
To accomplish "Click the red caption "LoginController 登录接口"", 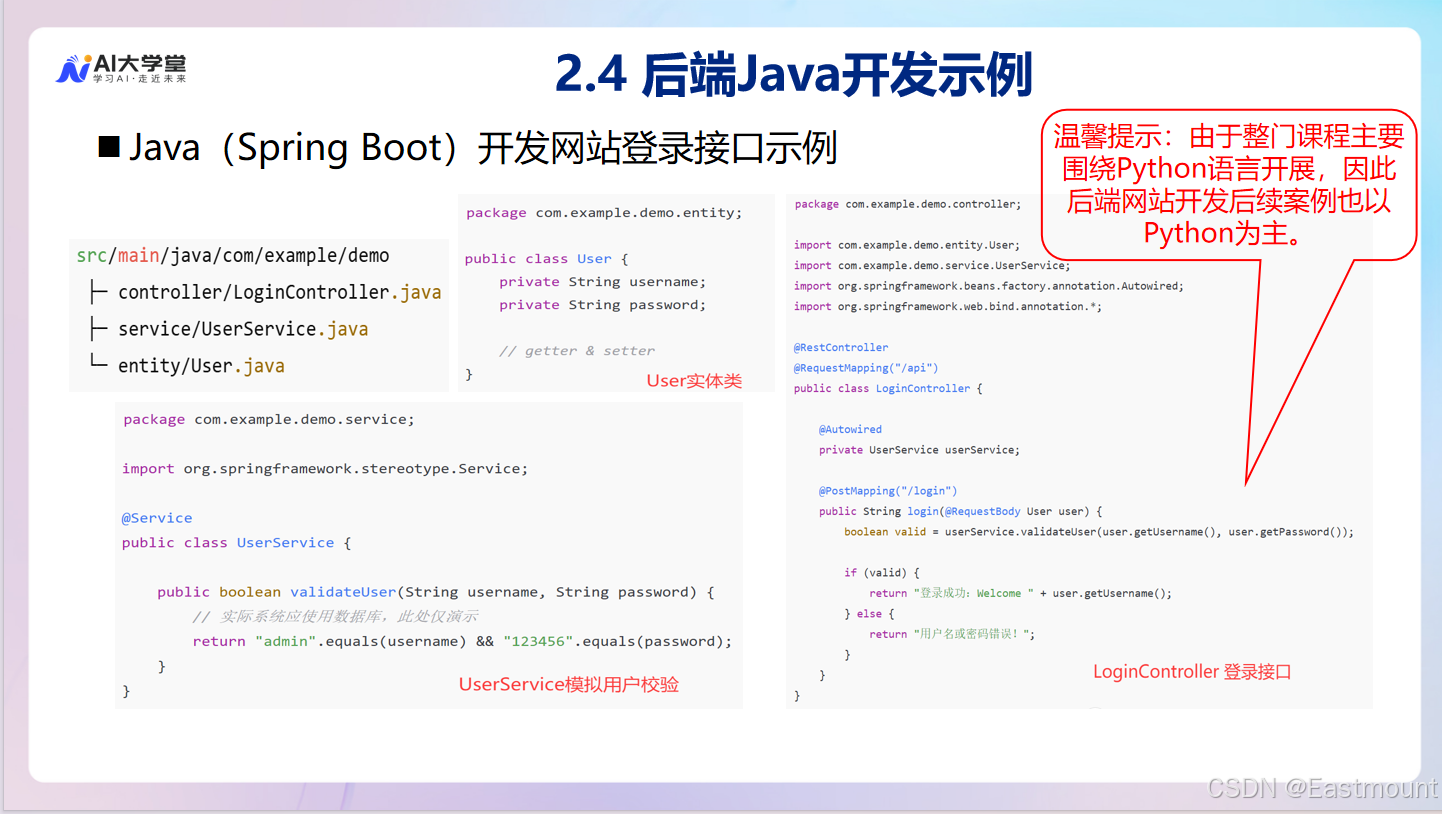I will [x=1192, y=672].
